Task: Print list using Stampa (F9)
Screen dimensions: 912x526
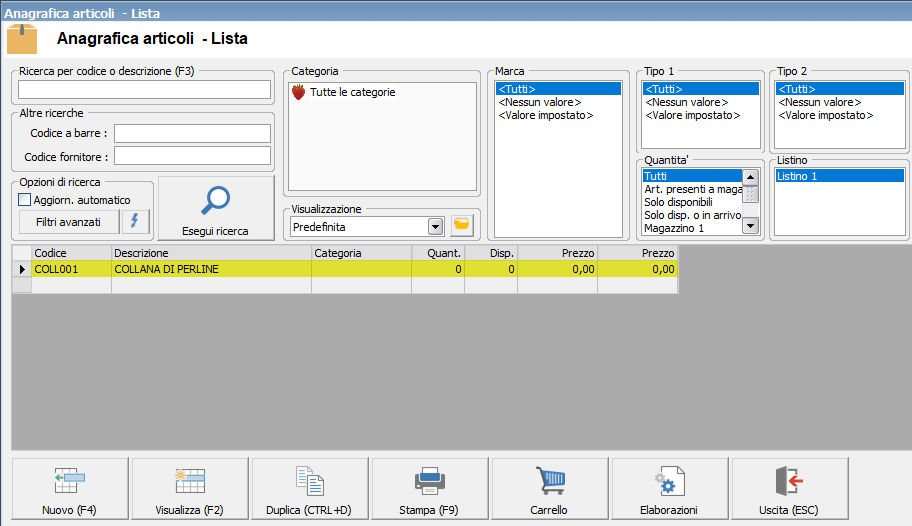Action: 430,489
